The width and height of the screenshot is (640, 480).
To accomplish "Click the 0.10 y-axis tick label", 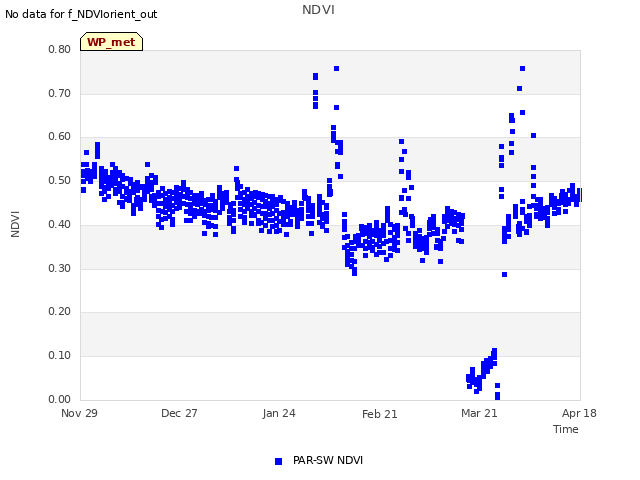I will coord(60,356).
